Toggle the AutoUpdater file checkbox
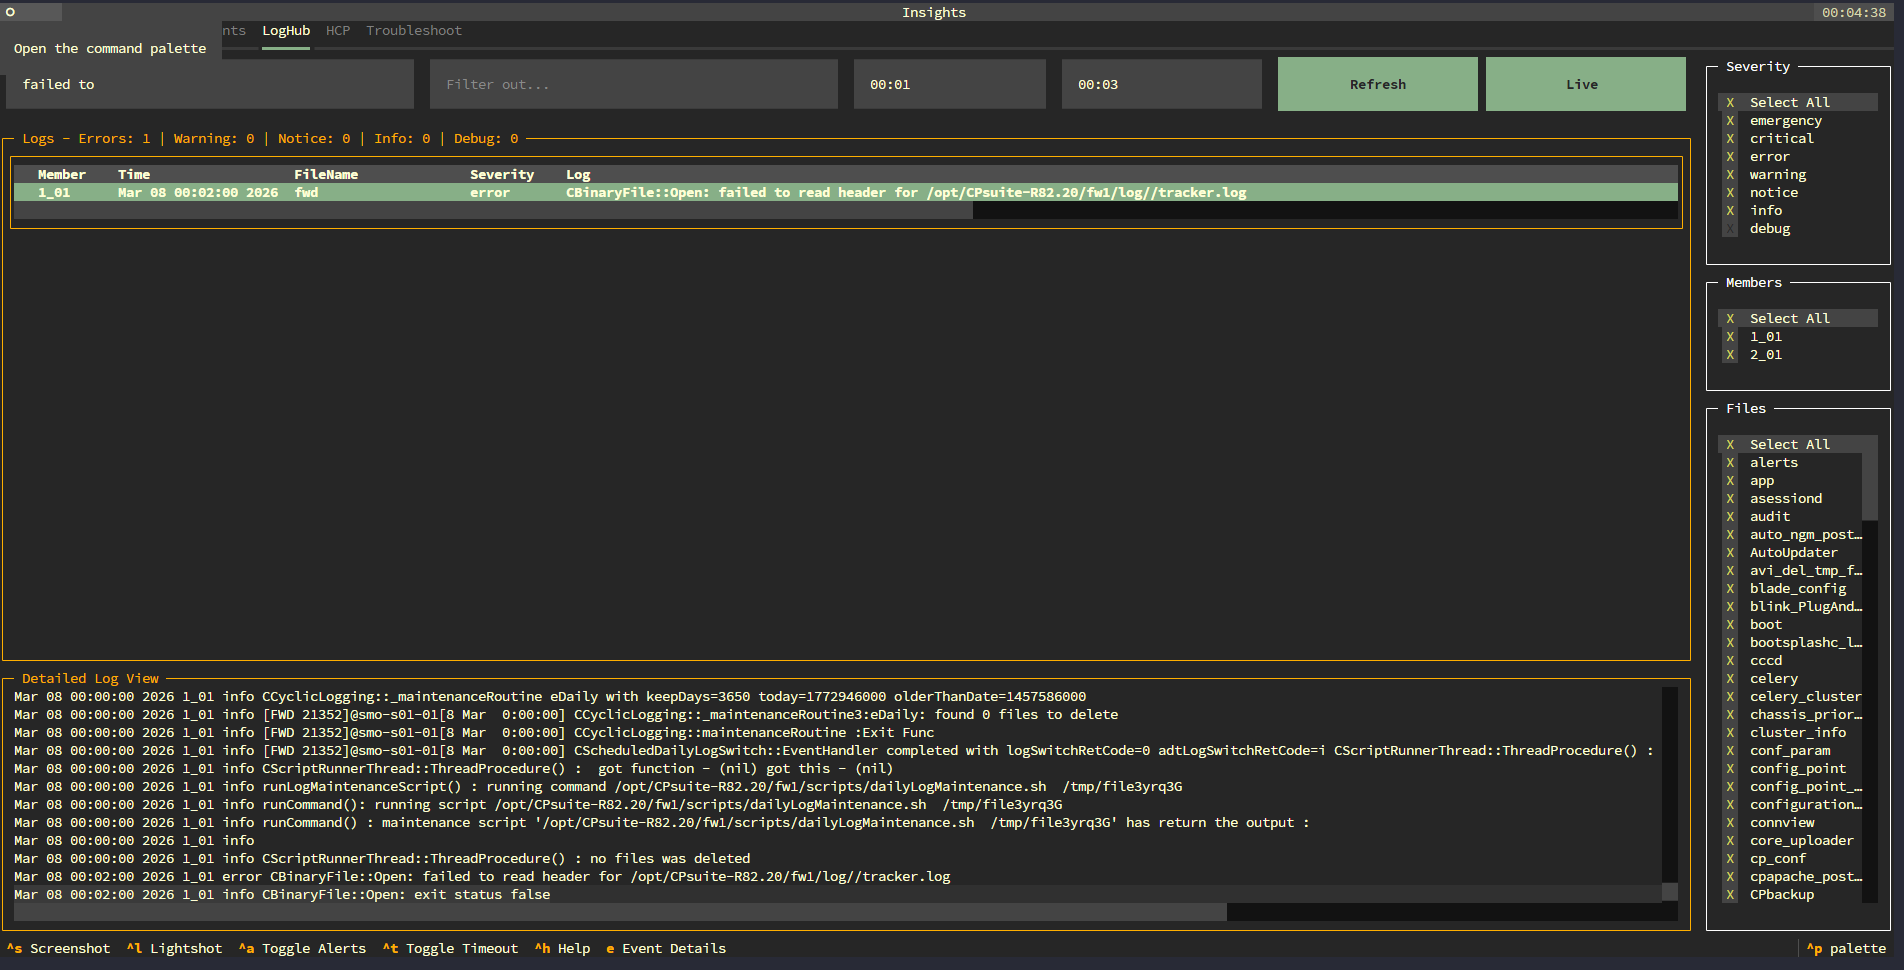Image resolution: width=1904 pixels, height=970 pixels. [1730, 553]
